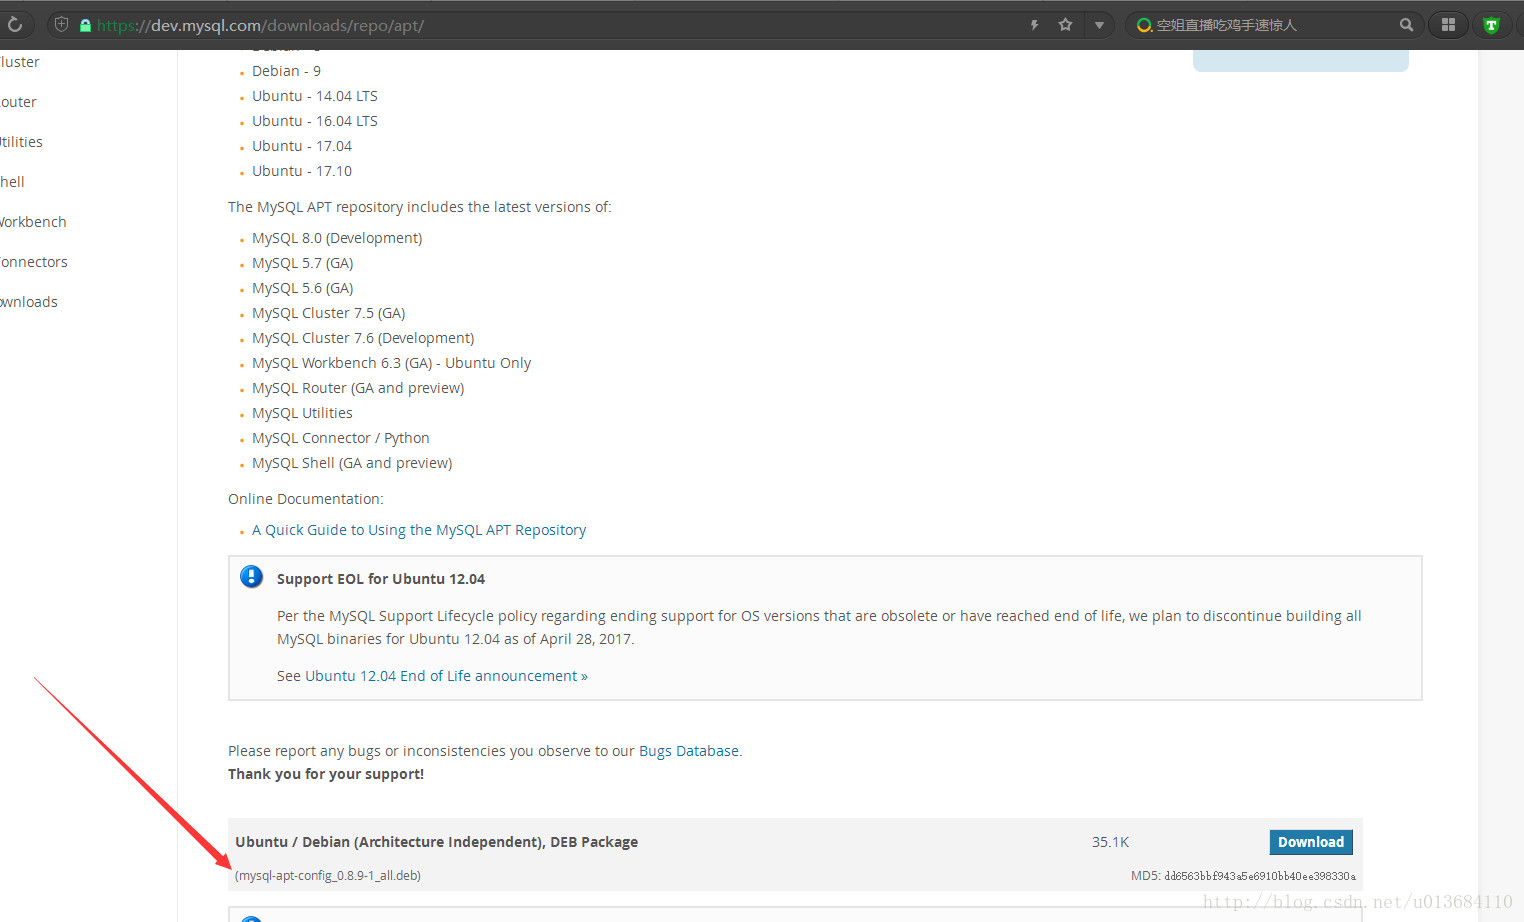This screenshot has height=922, width=1524.
Task: Open the Workbench sidebar item
Action: point(33,222)
